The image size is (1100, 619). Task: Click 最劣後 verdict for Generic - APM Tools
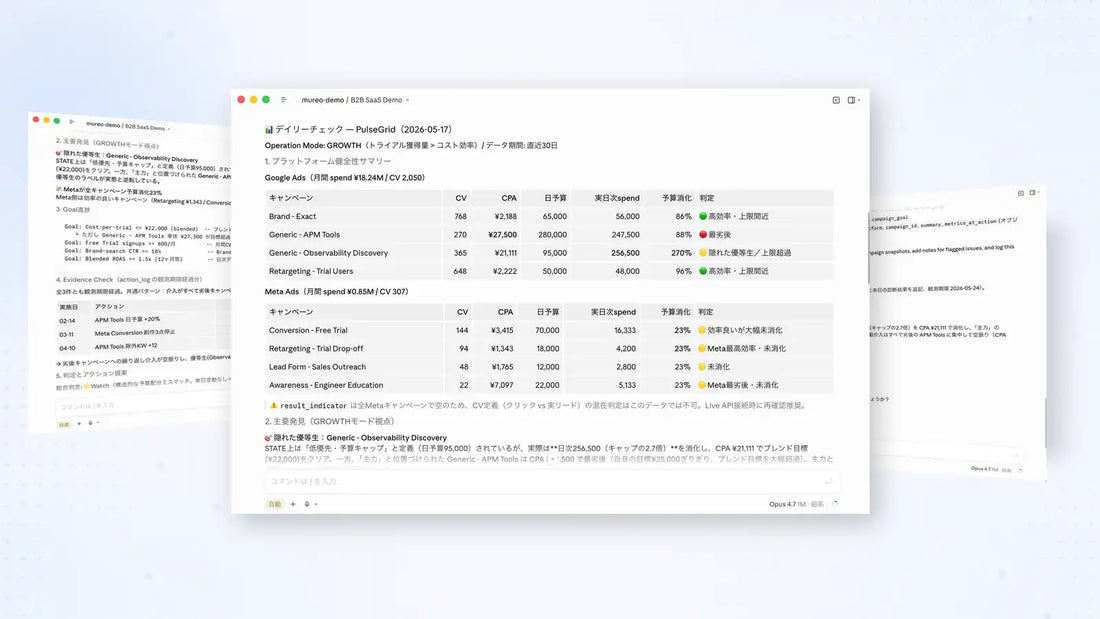click(719, 234)
